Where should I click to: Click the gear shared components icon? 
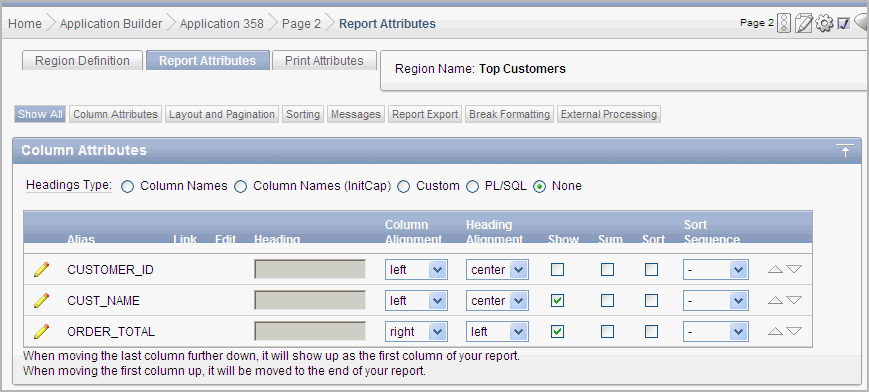(x=825, y=23)
